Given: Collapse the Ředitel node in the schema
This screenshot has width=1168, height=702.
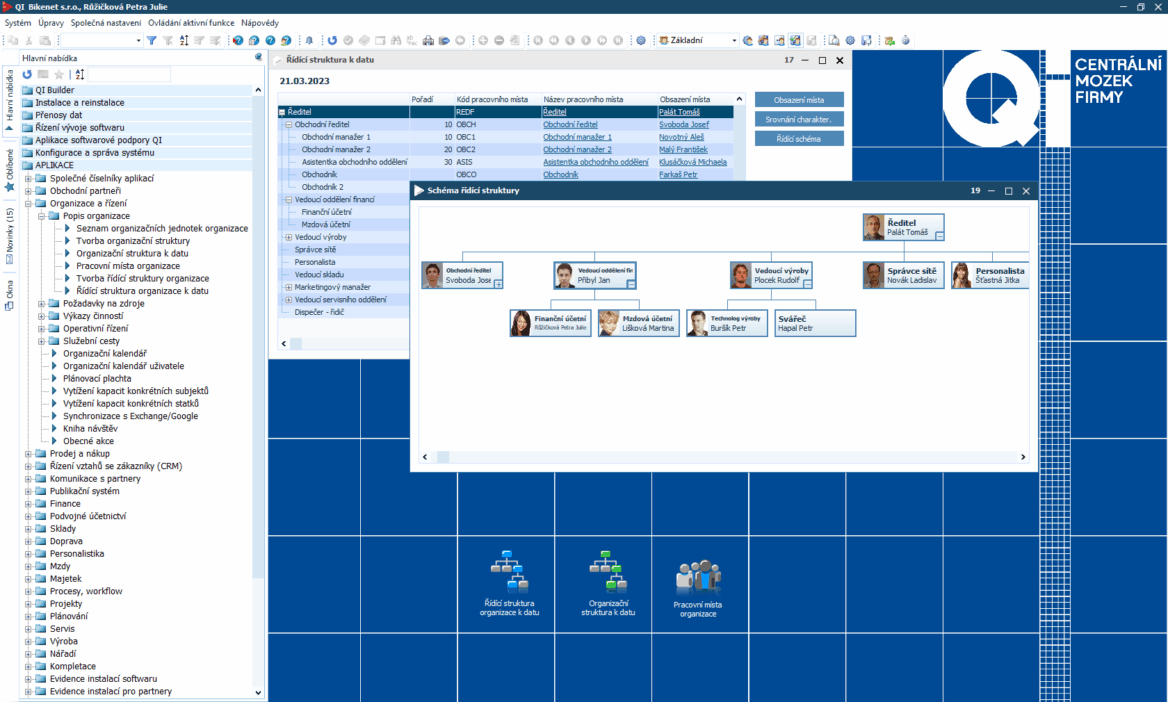Looking at the screenshot, I should (x=939, y=236).
